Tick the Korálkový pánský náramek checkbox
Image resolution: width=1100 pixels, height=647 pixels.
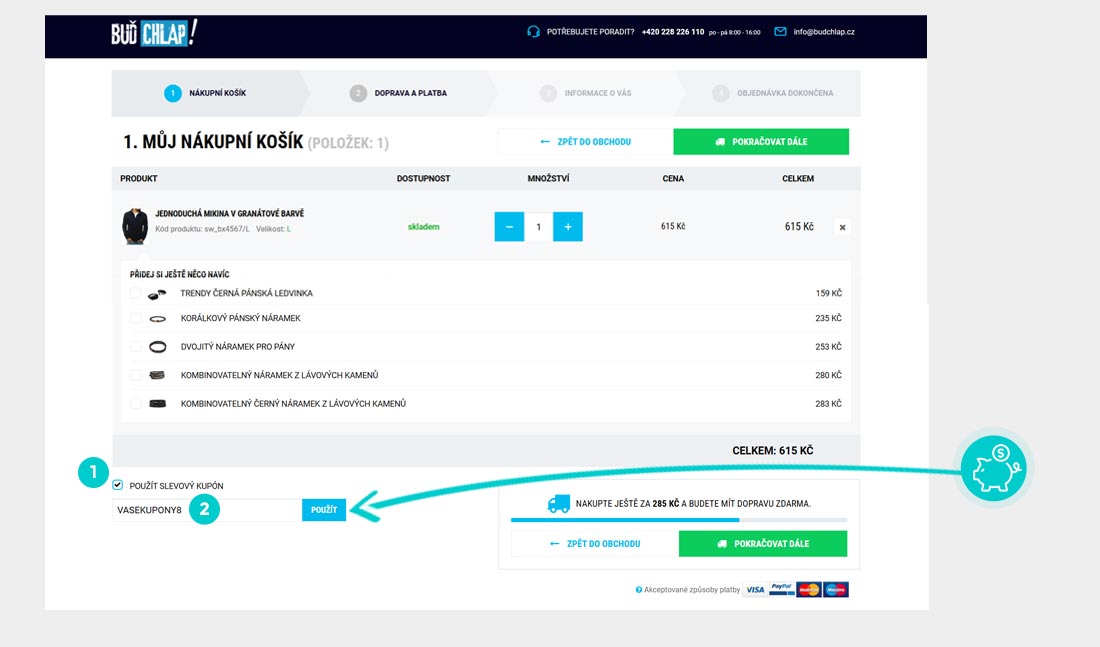(x=135, y=319)
